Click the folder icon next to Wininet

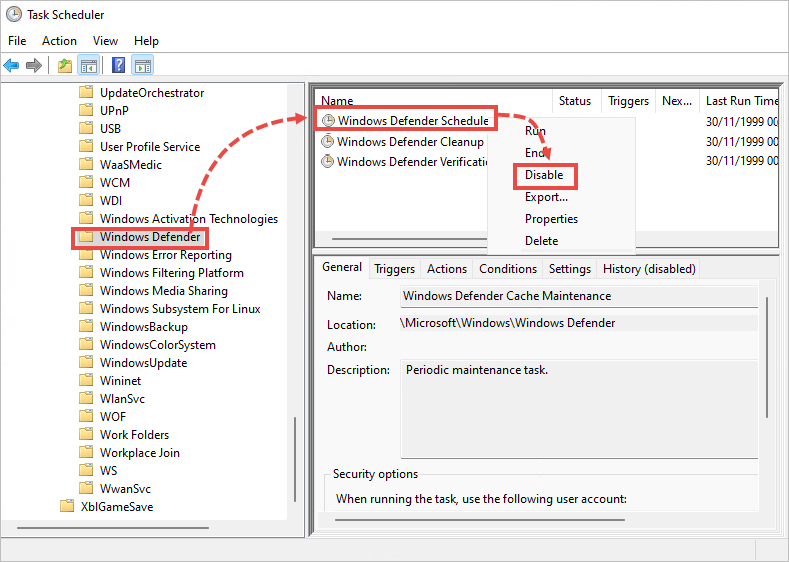[87, 380]
